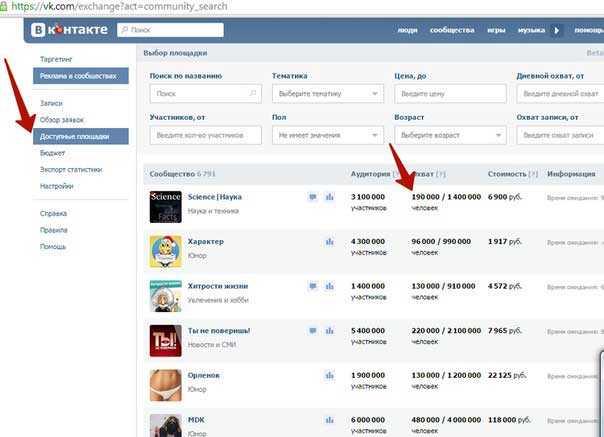
Task: Open Справка link in the sidebar
Action: tap(54, 213)
